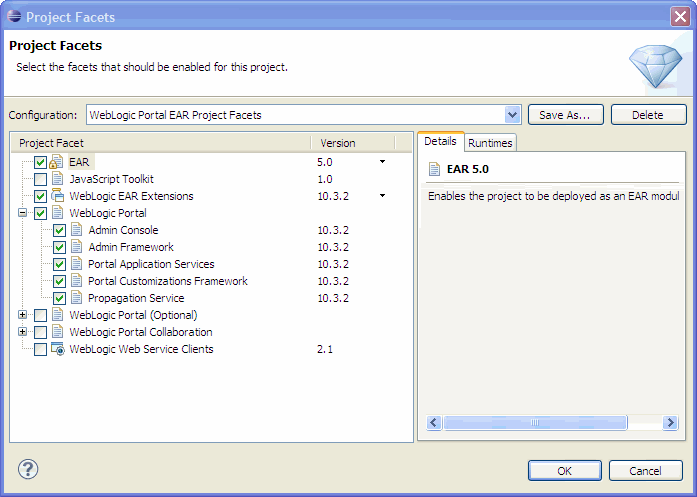This screenshot has height=497, width=697.
Task: Click the Save As... button
Action: point(565,115)
